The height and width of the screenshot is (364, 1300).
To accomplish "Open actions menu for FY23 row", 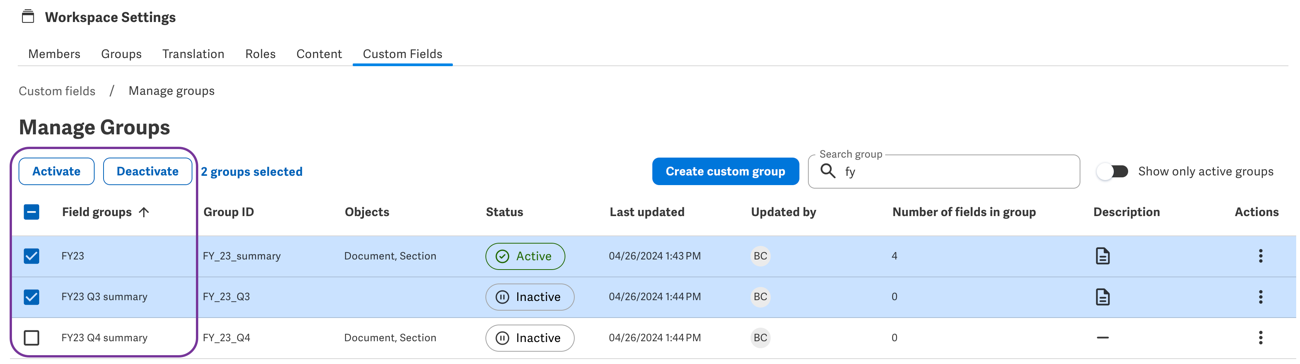I will point(1260,256).
